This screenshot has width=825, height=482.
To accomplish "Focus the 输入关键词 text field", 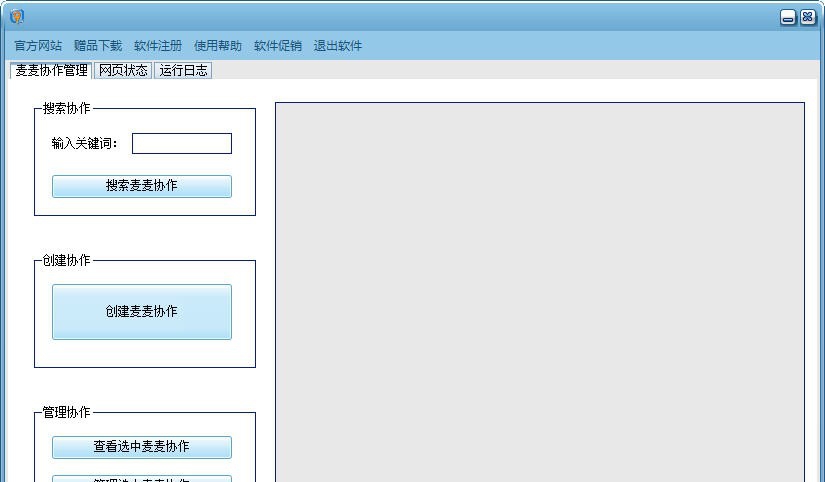I will tap(182, 144).
